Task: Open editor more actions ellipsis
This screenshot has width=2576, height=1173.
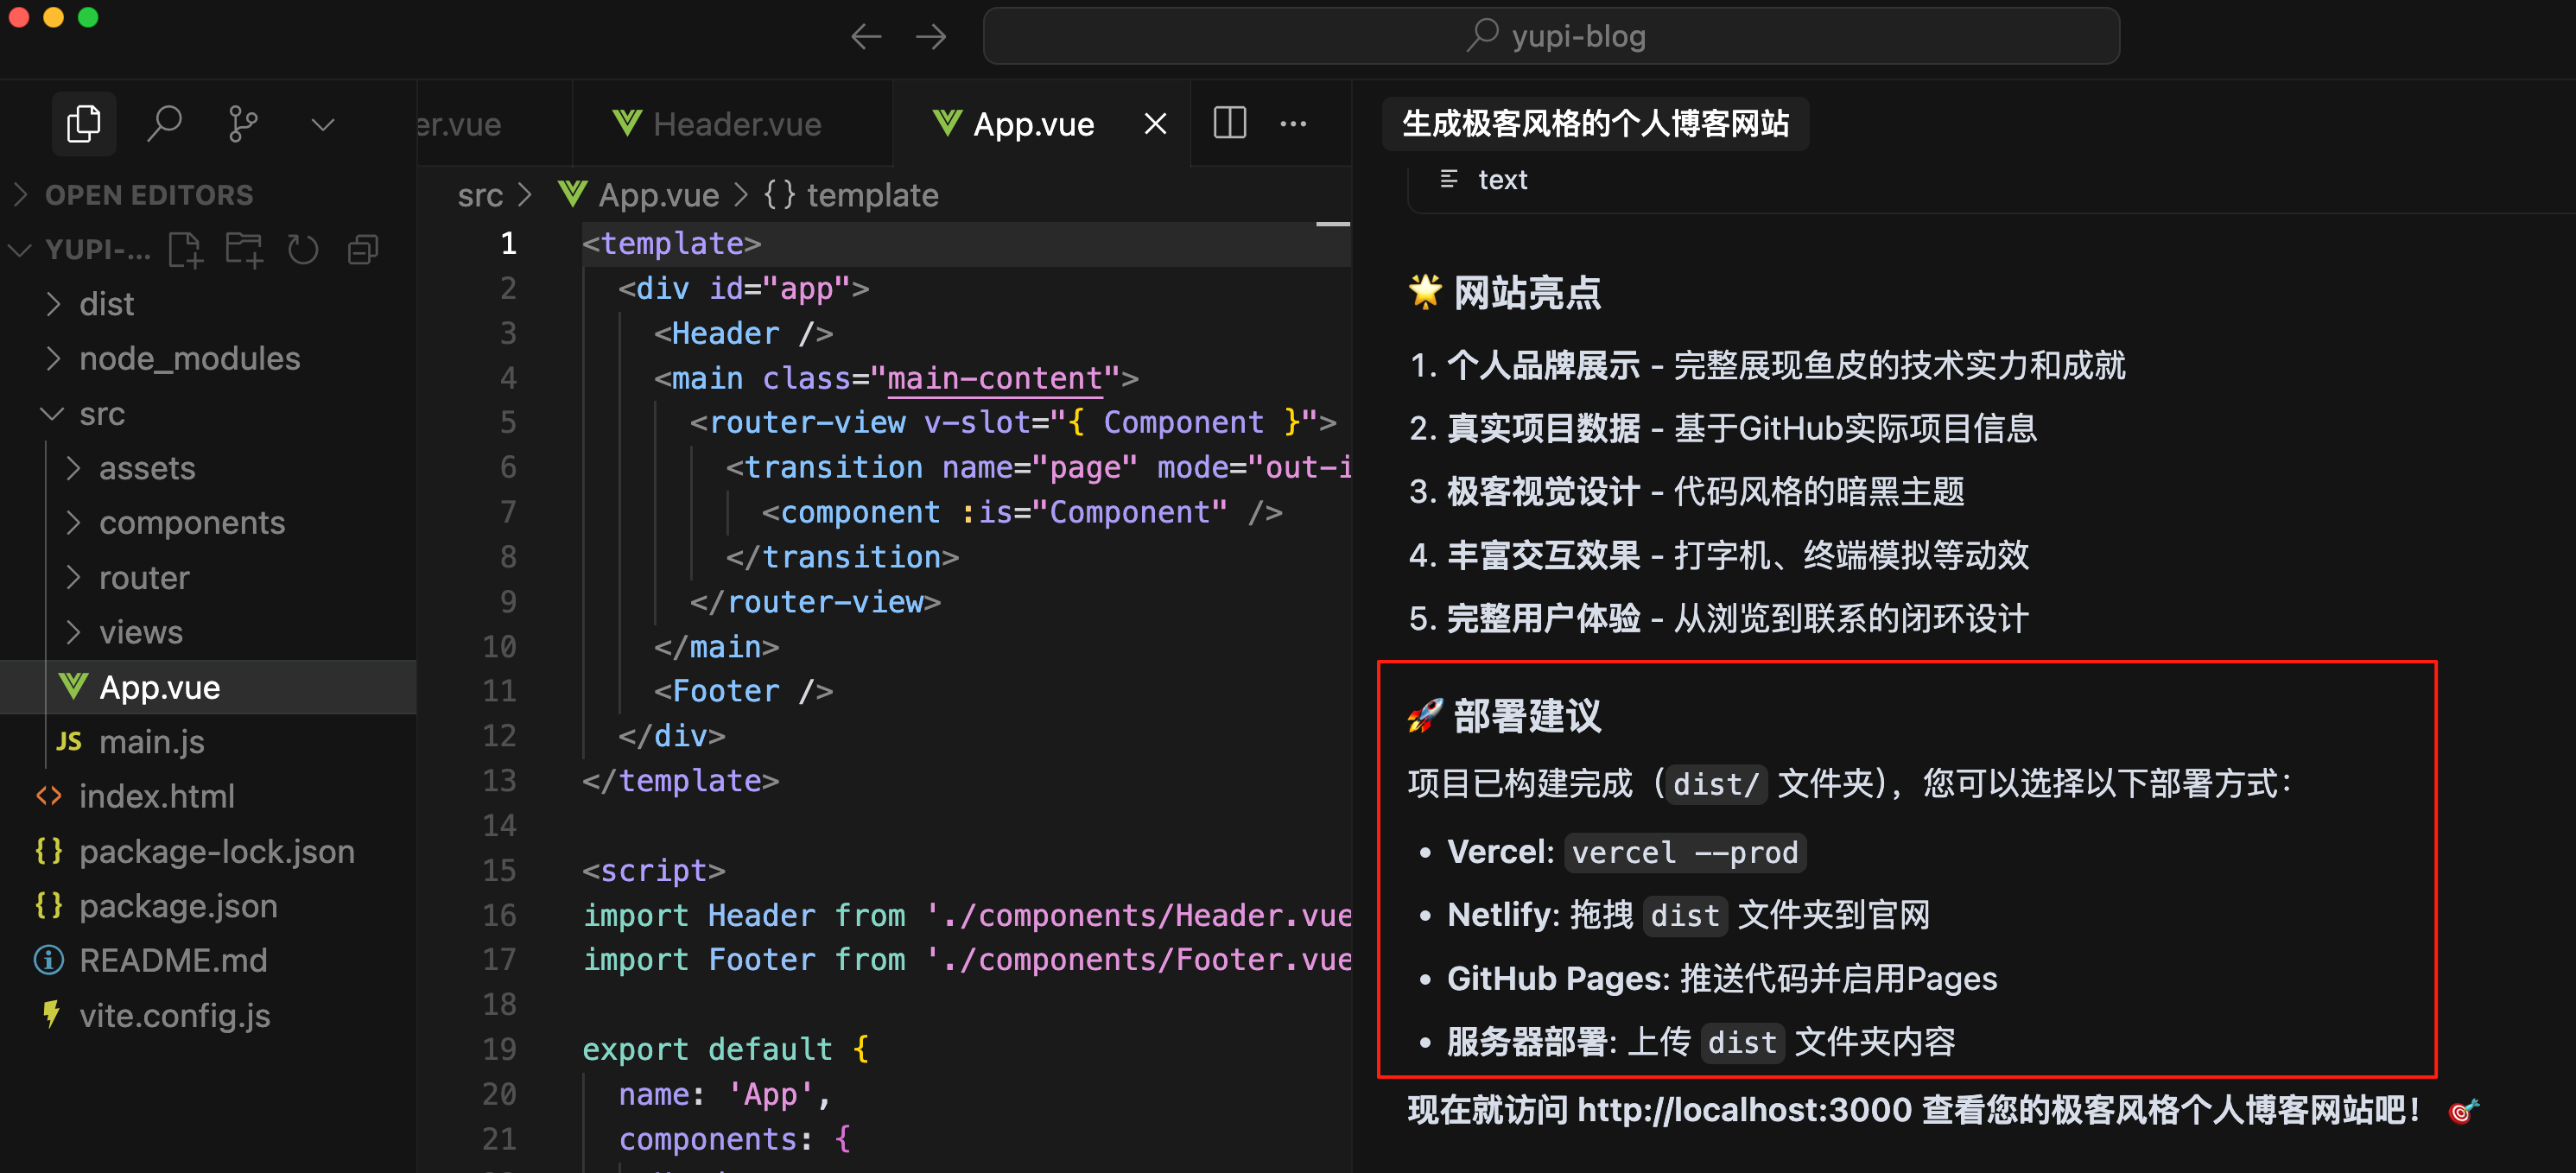Action: pos(1293,124)
